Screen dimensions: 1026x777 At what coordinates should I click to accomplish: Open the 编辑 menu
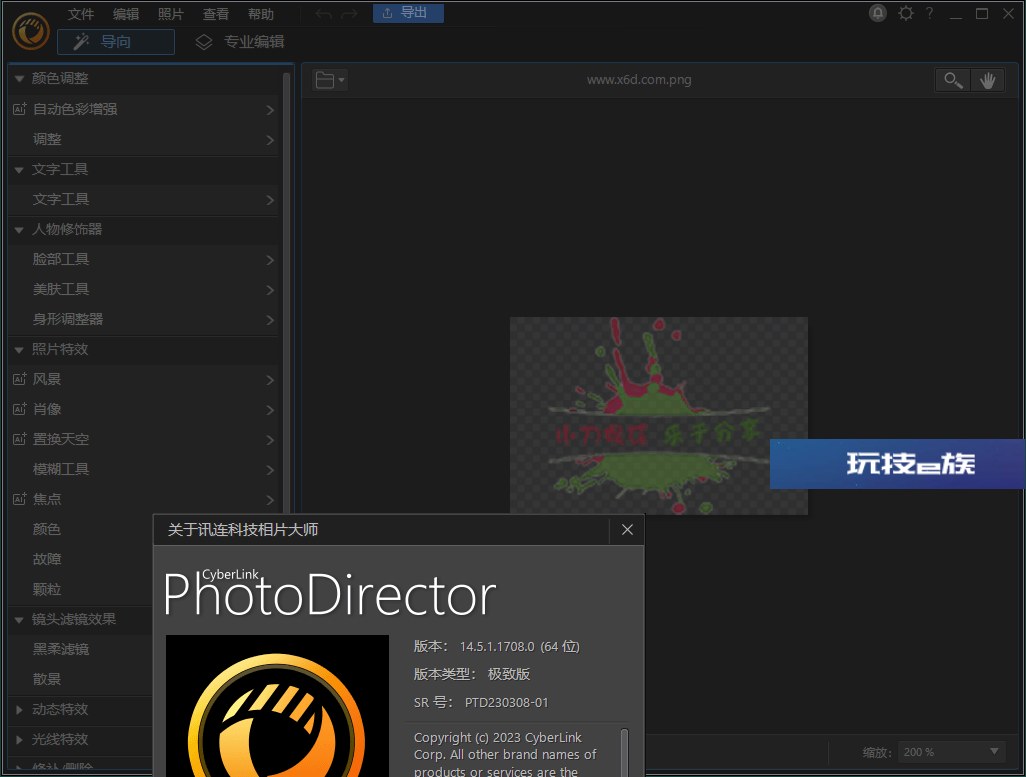126,14
